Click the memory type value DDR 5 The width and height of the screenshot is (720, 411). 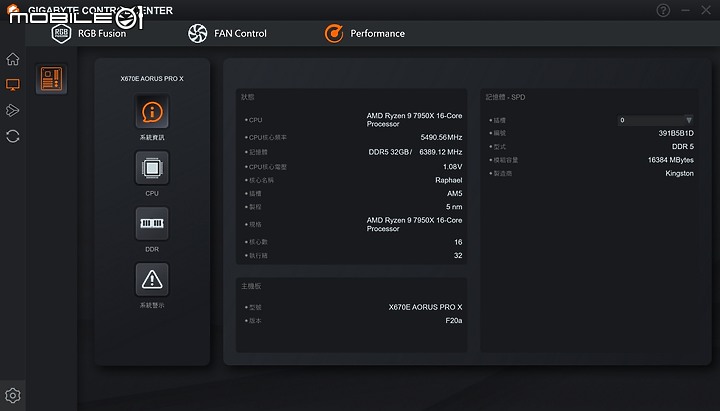click(683, 146)
